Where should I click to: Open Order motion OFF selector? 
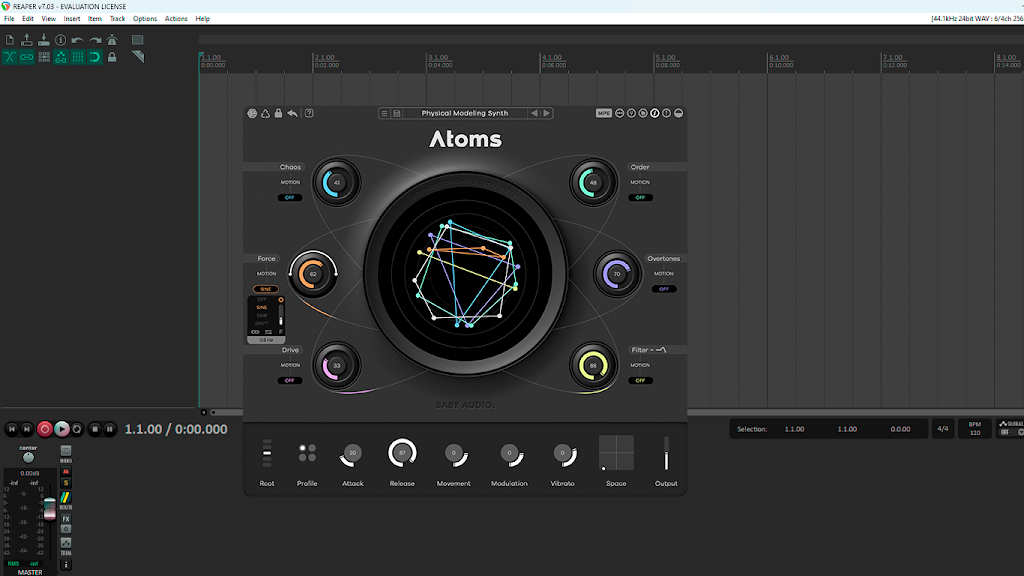tap(640, 197)
